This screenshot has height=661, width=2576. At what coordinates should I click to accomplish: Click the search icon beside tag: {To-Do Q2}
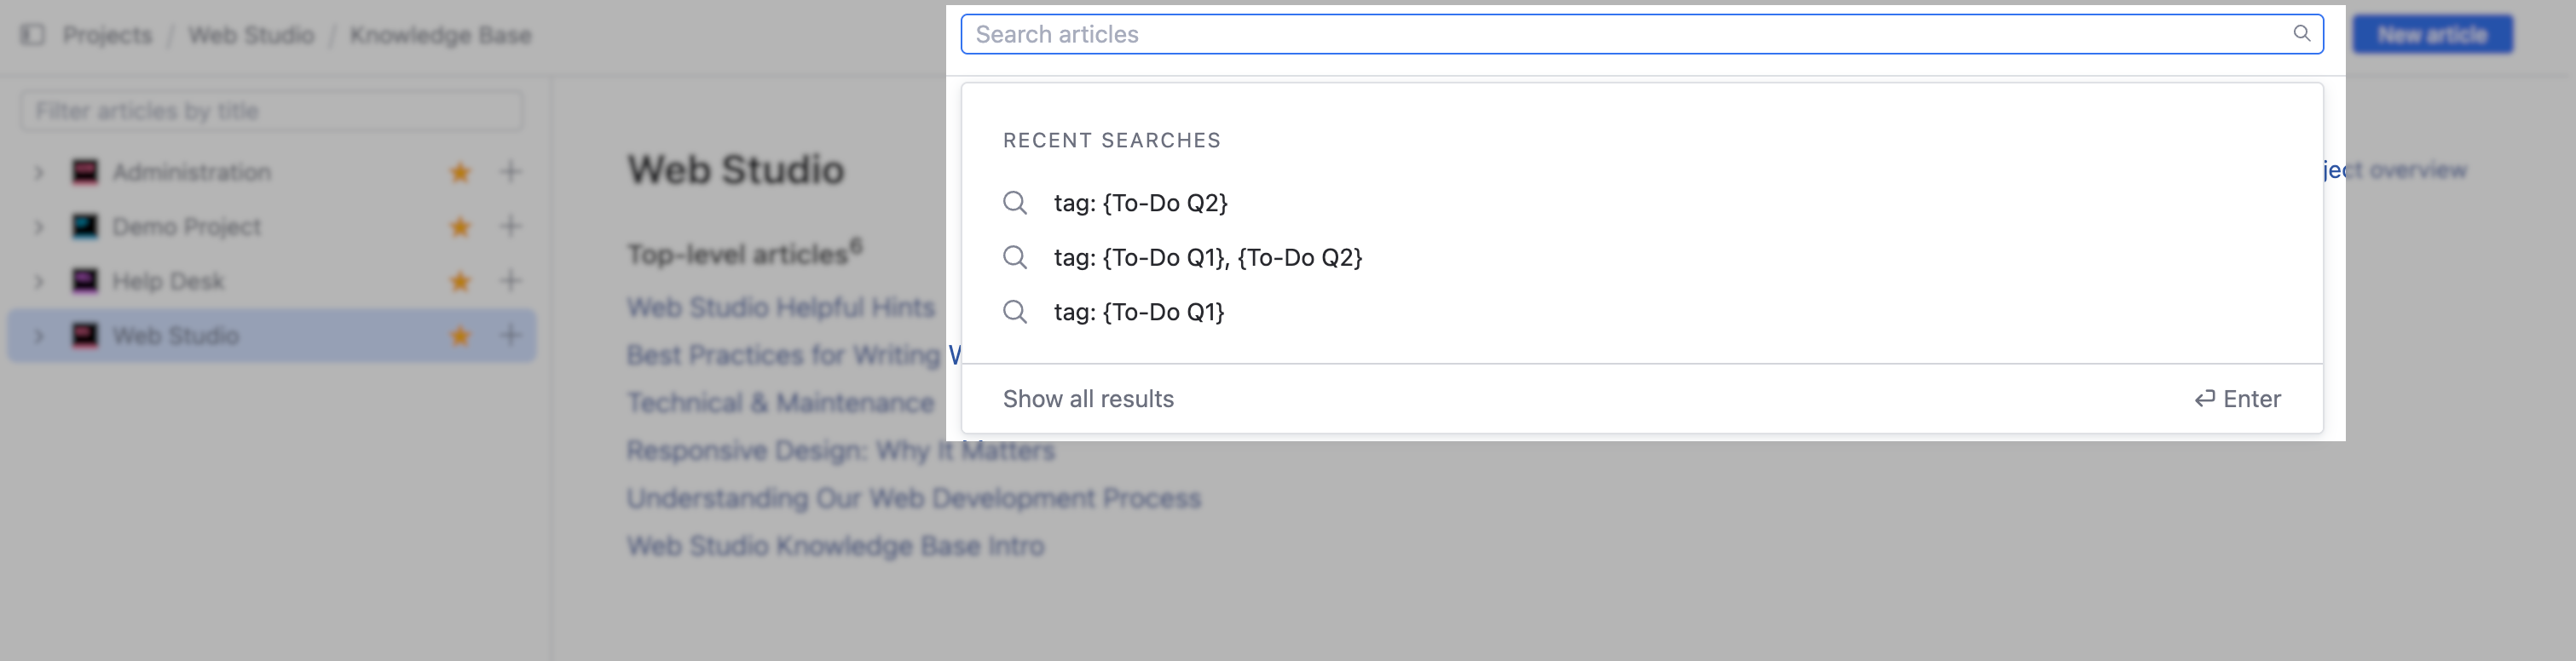coord(1016,203)
